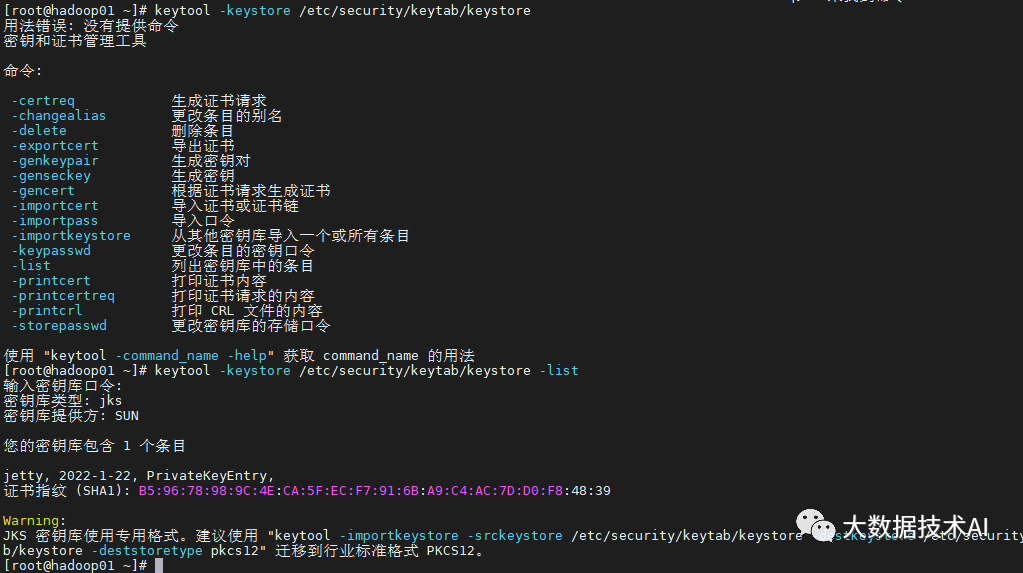Click the -importkeystore command in the list
The image size is (1023, 573).
pos(71,236)
